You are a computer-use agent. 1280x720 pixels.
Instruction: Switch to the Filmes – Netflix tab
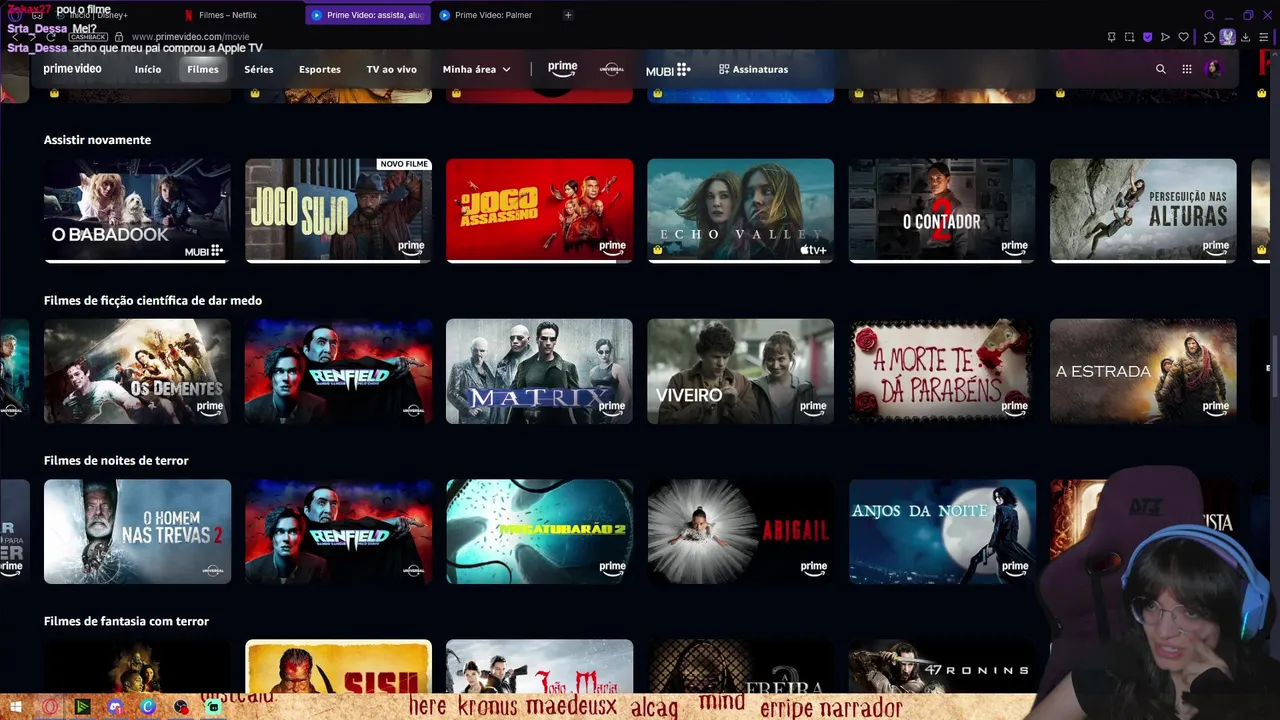point(228,15)
